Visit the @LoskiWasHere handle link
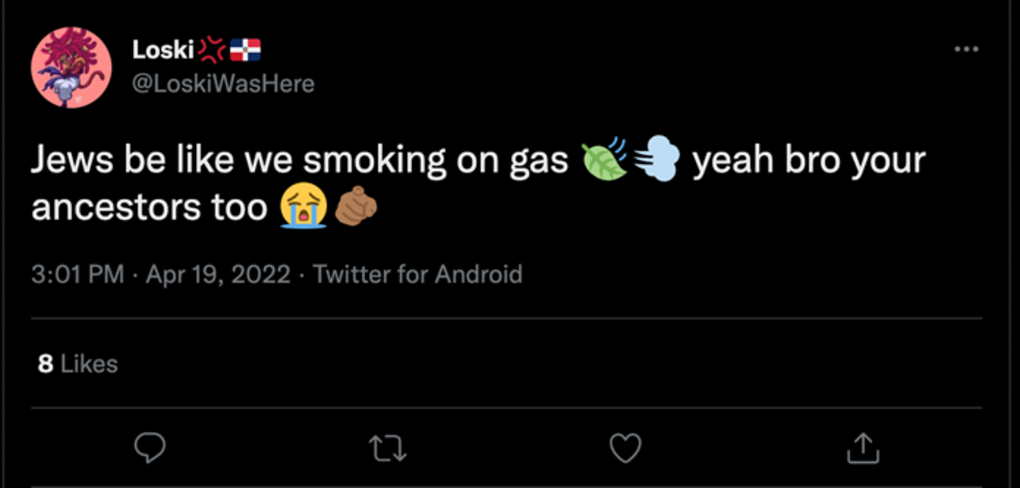 [223, 84]
